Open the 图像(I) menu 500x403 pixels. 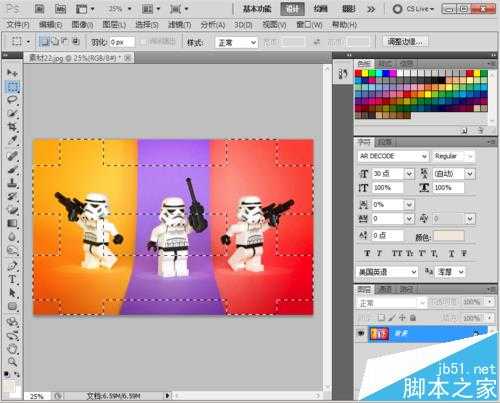tap(82, 24)
